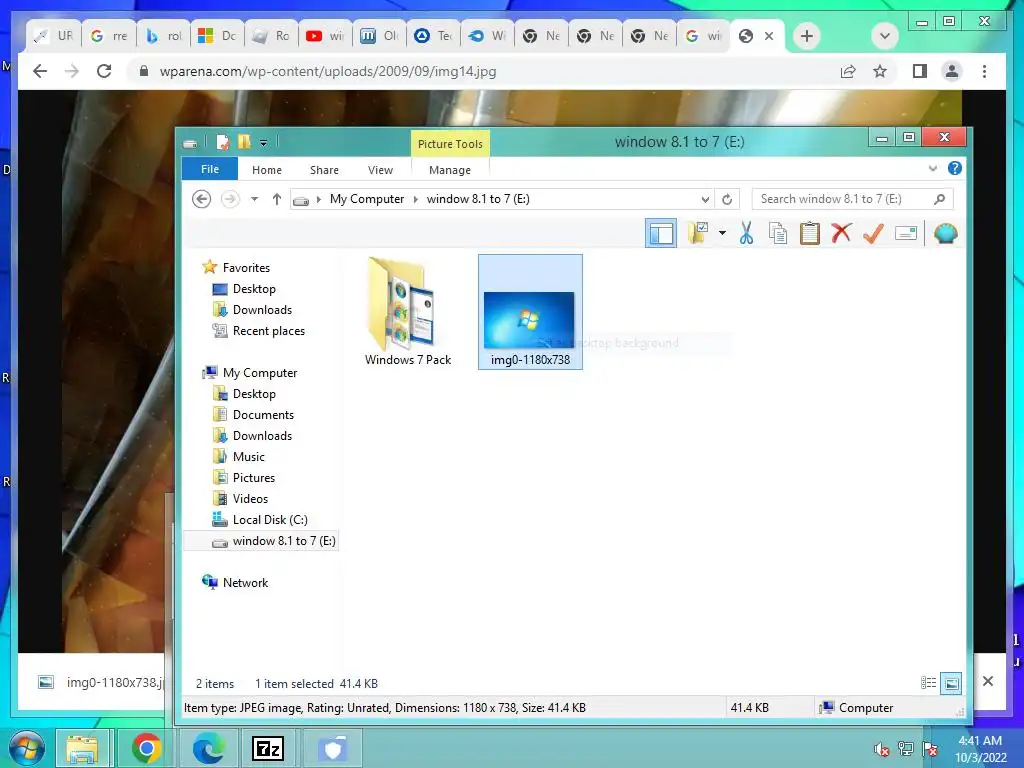Switch to large thumbnails view icon
1024x768 pixels.
pos(952,683)
